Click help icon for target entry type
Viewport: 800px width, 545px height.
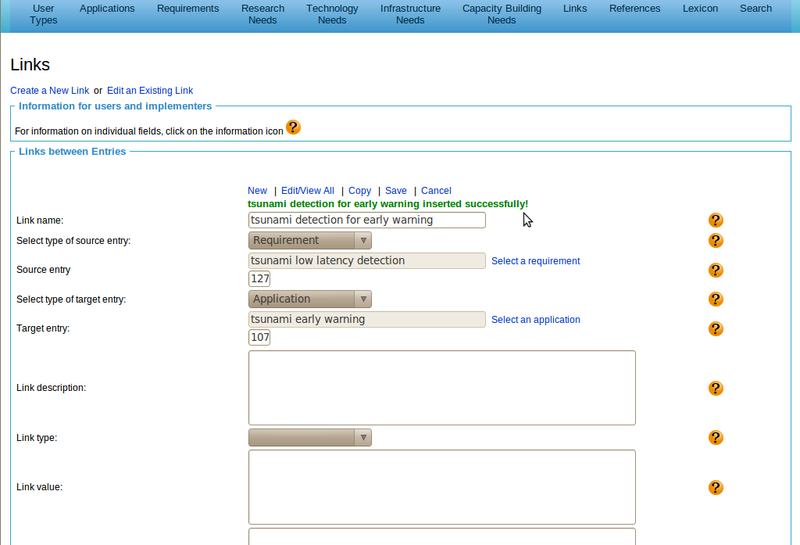coord(715,299)
